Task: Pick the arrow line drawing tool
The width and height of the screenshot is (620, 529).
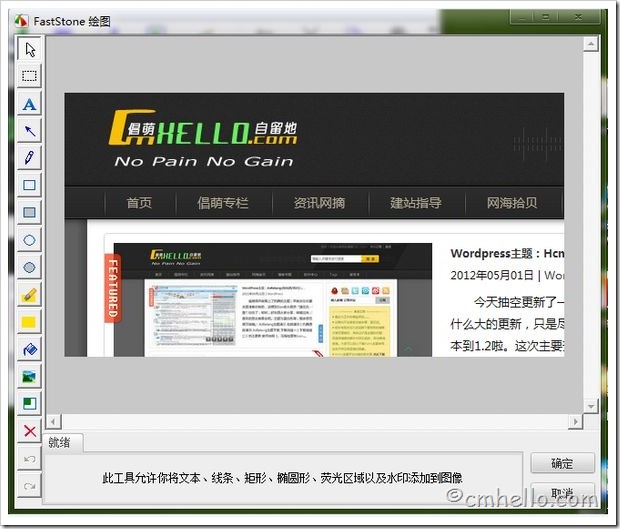Action: point(29,131)
